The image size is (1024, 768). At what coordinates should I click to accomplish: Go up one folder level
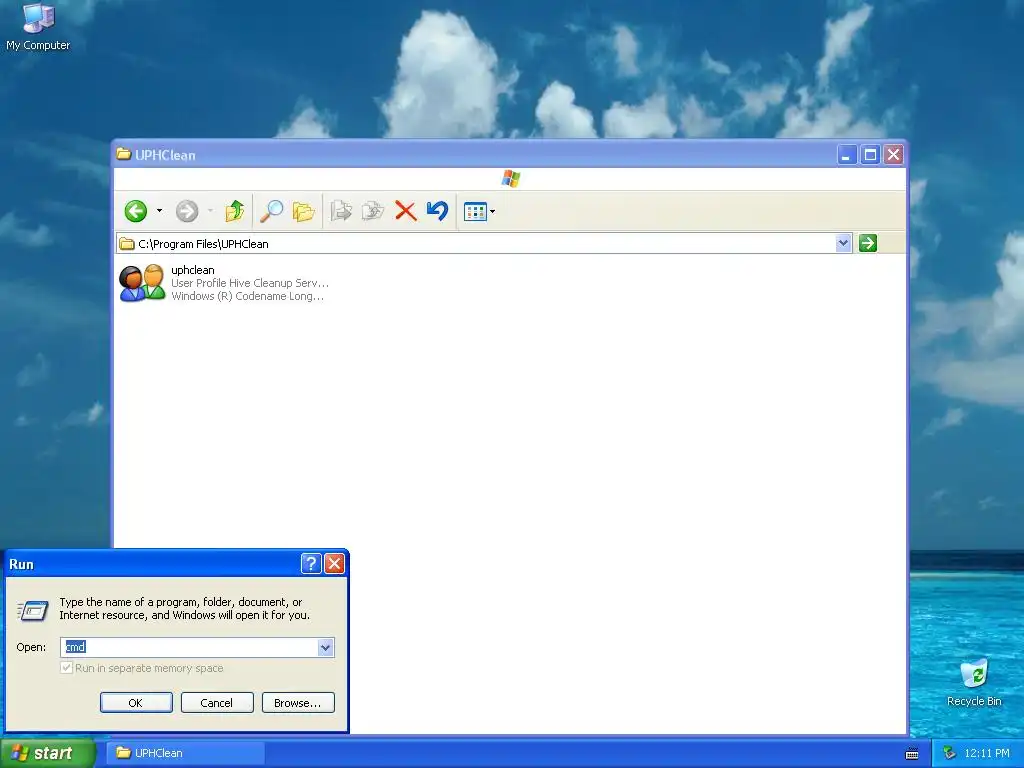[x=234, y=211]
